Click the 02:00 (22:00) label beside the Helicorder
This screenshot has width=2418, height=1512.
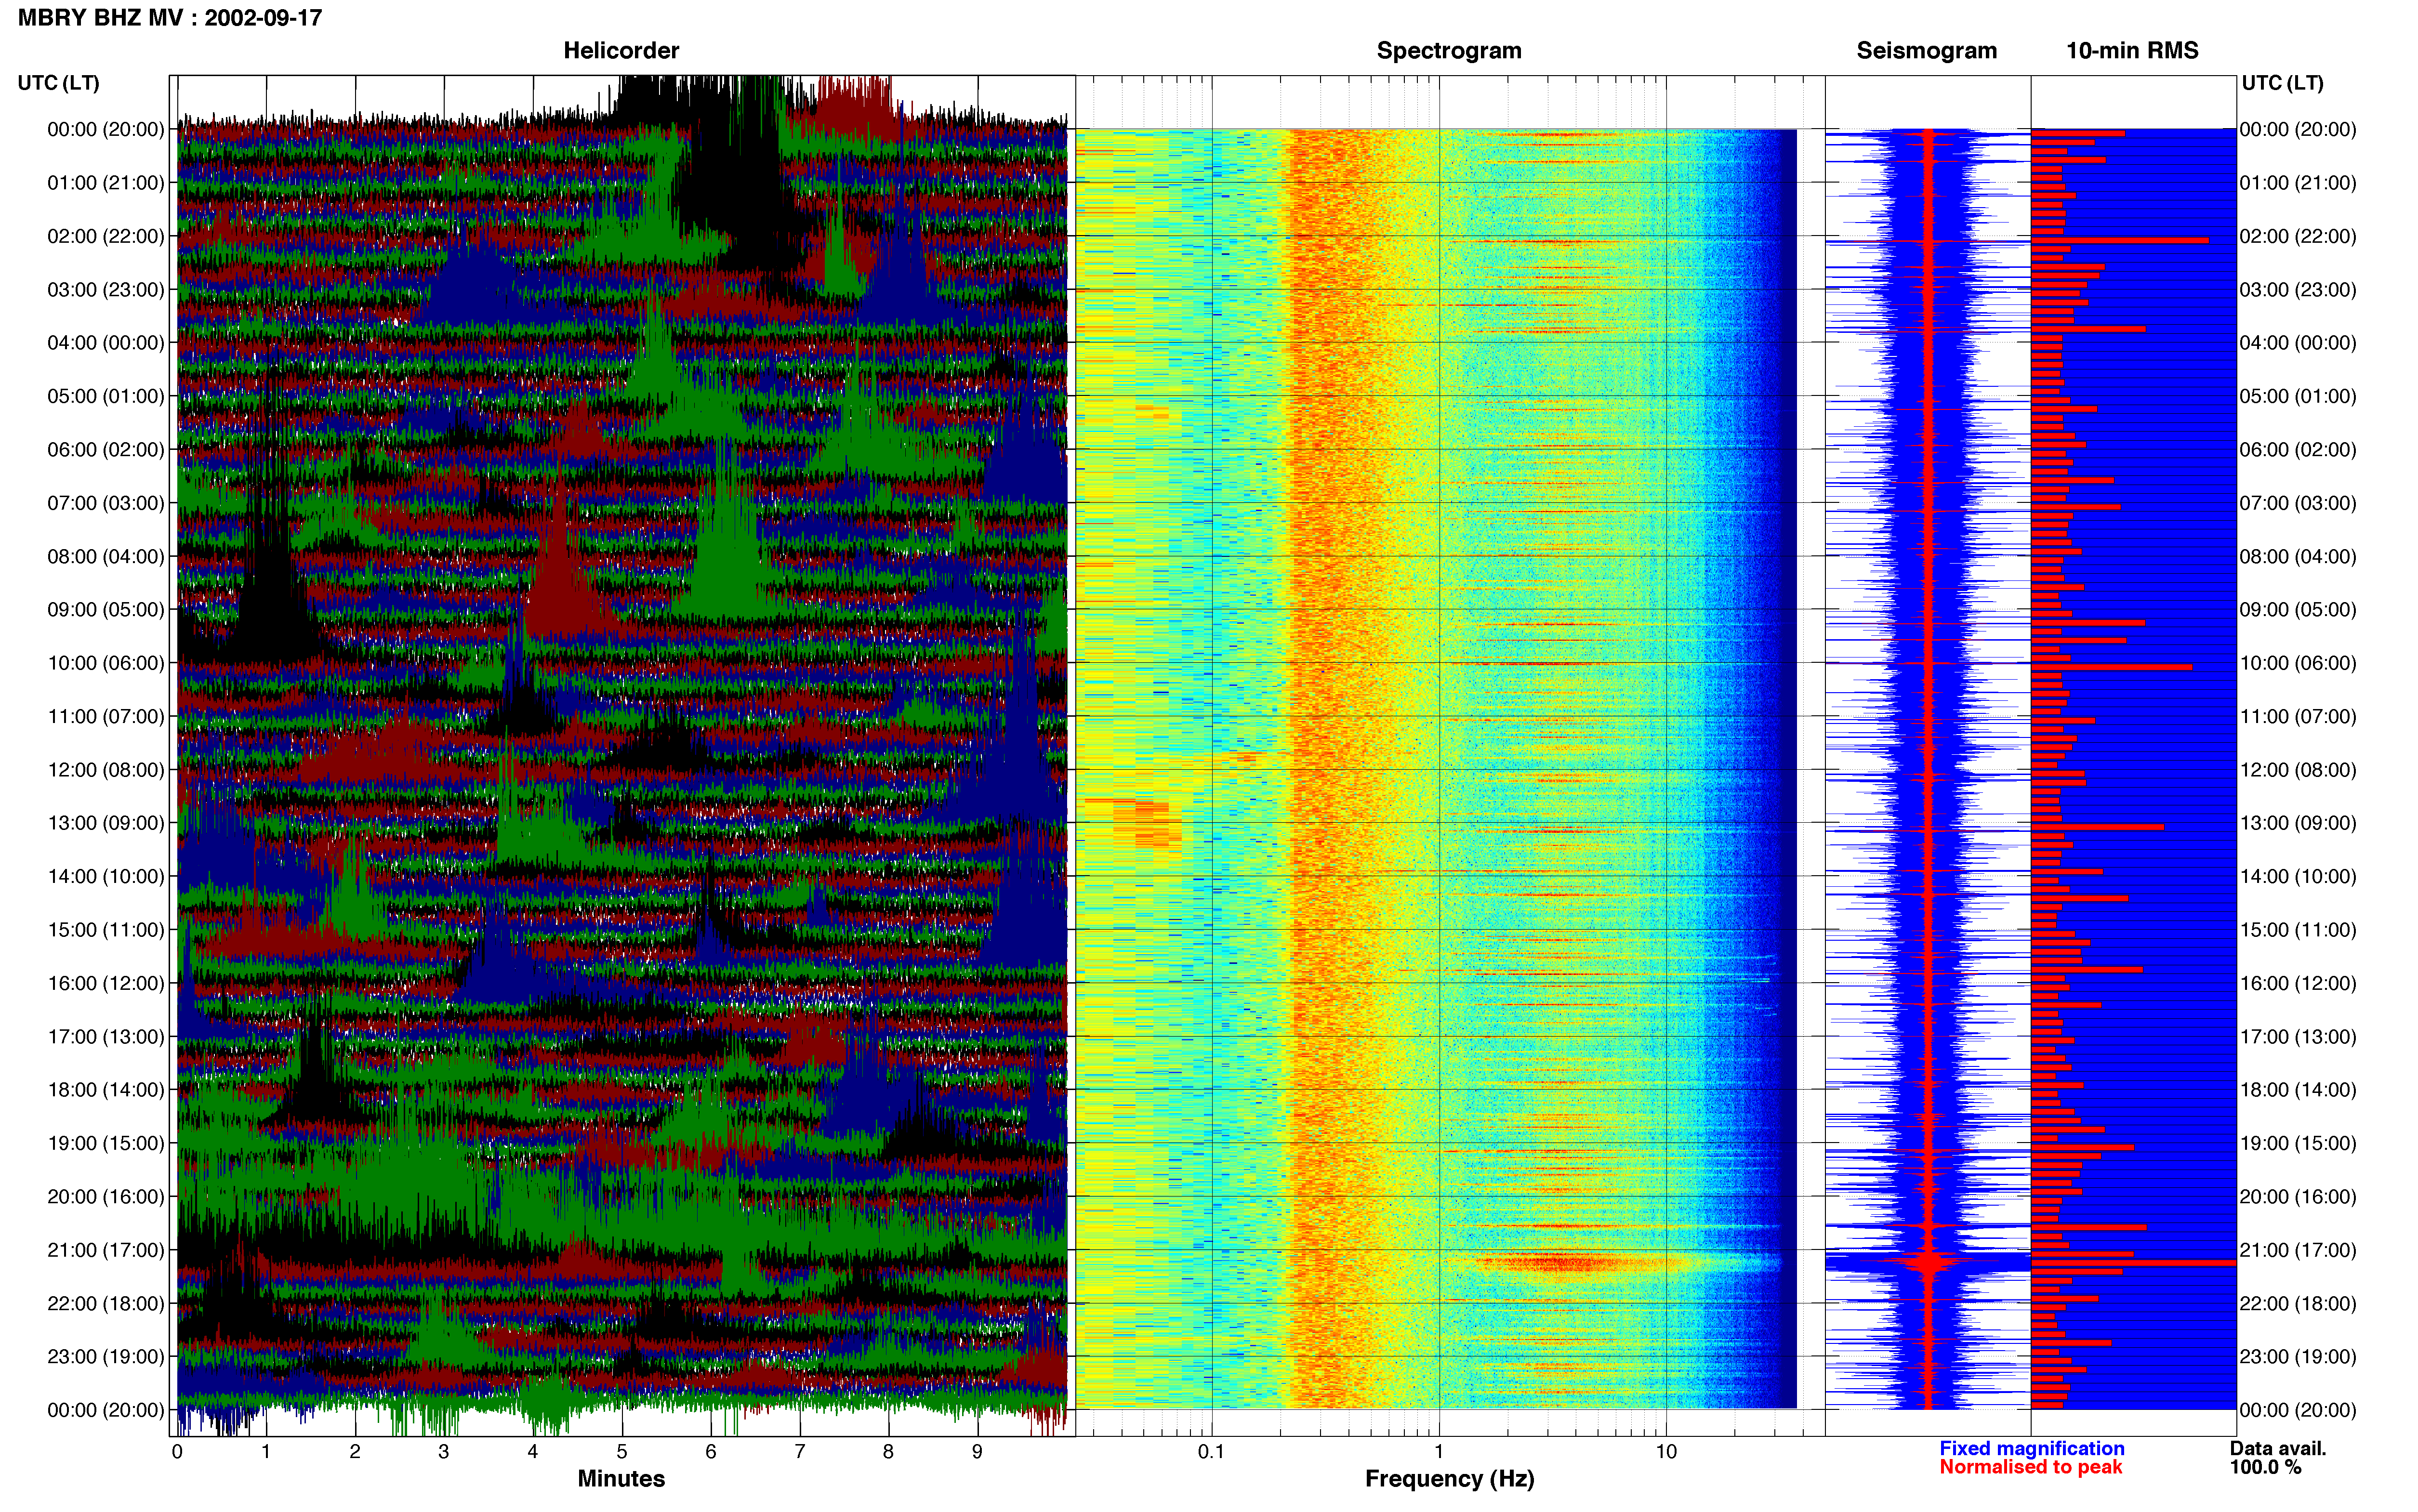point(106,236)
